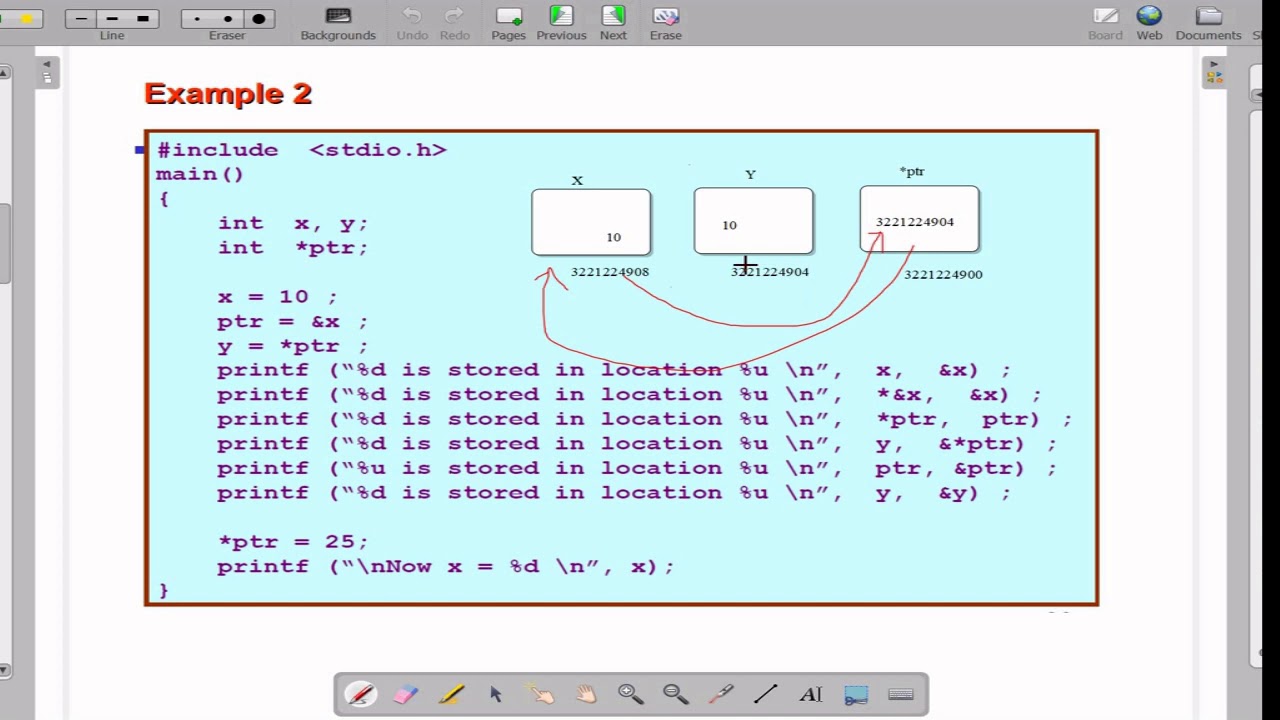Open the Documents mode
The image size is (1280, 720).
point(1208,24)
